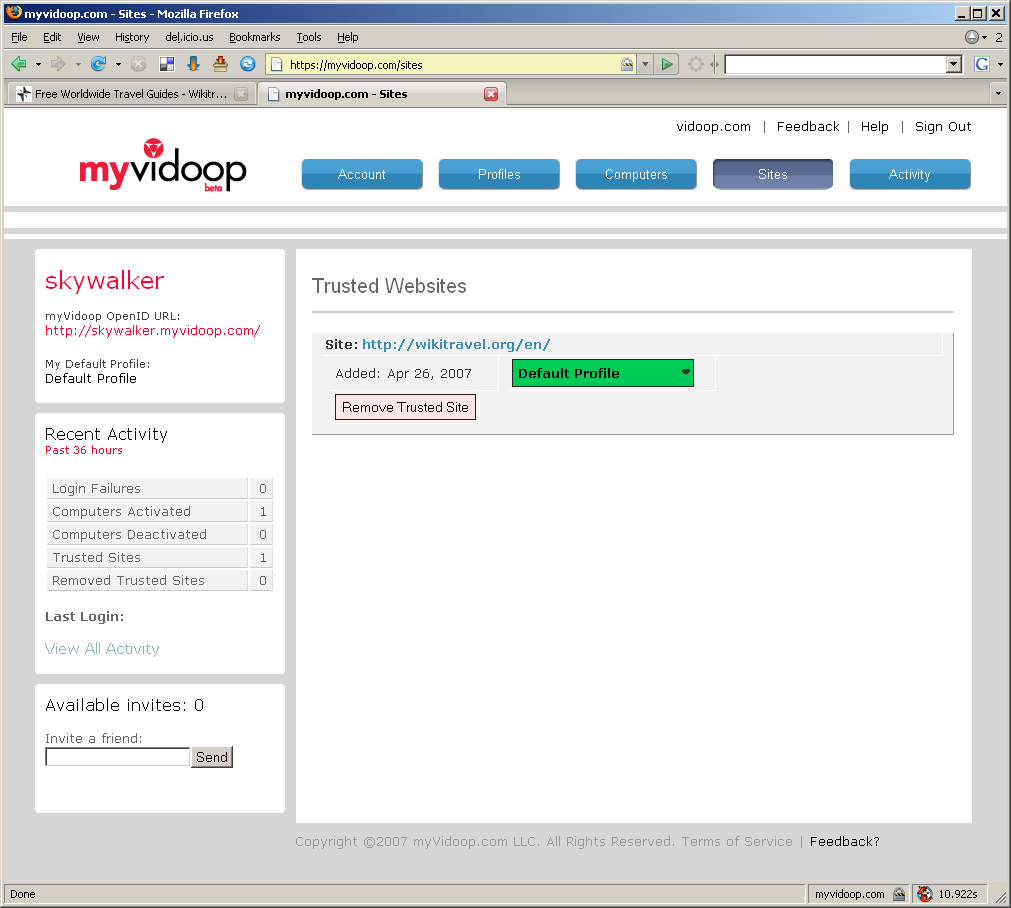Open the Back button history dropdown arrow
This screenshot has width=1011, height=908.
click(x=38, y=64)
